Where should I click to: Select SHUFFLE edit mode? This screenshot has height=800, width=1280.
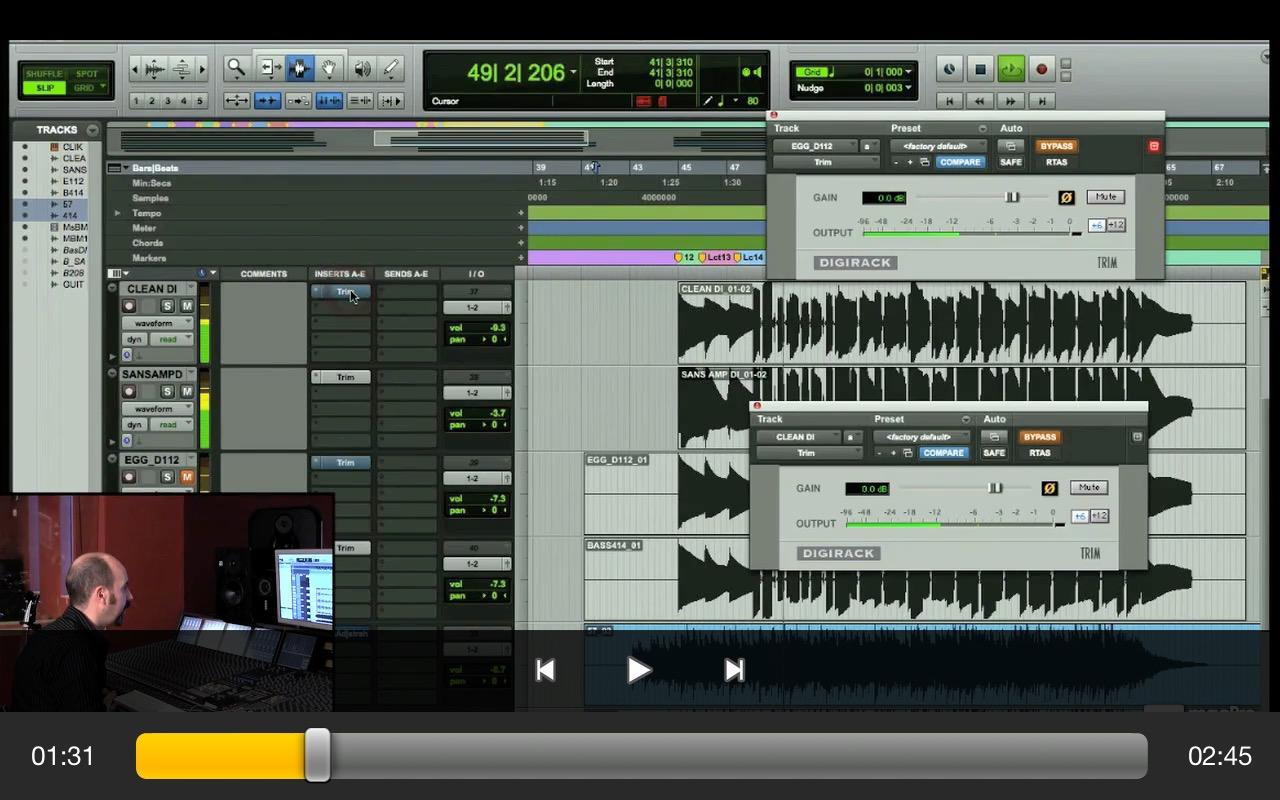click(x=45, y=74)
